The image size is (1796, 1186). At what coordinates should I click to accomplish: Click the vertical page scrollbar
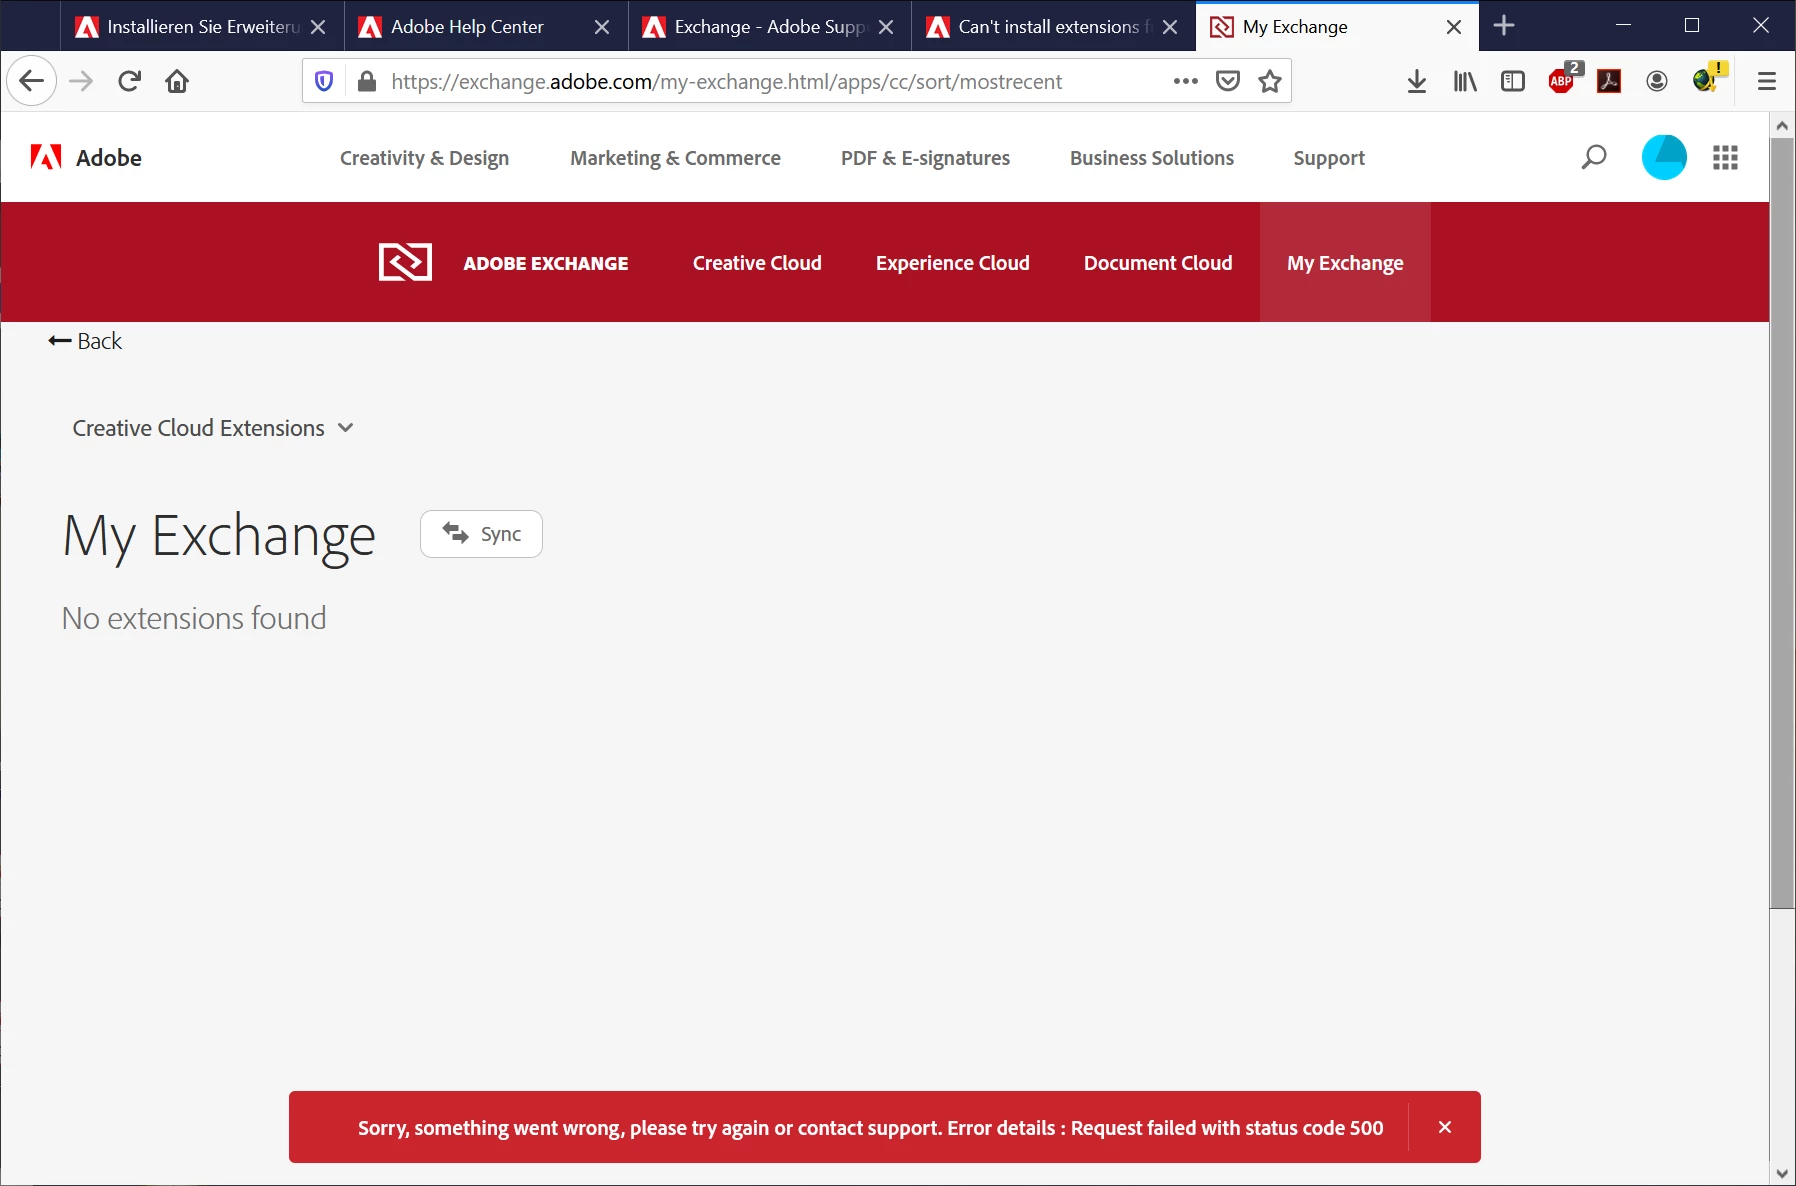[1782, 523]
